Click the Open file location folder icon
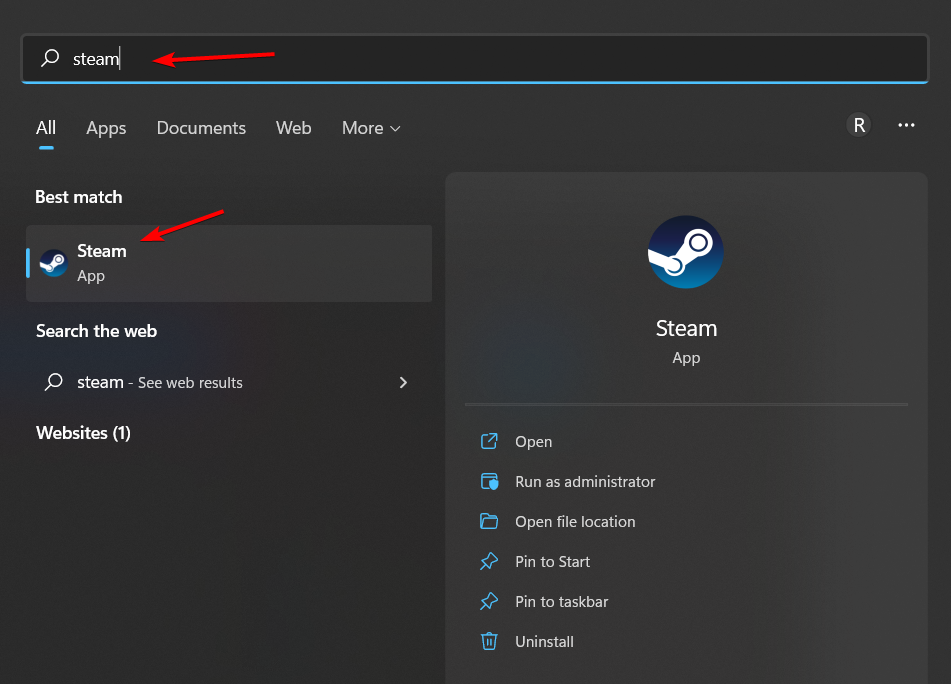The height and width of the screenshot is (684, 951). coord(489,521)
